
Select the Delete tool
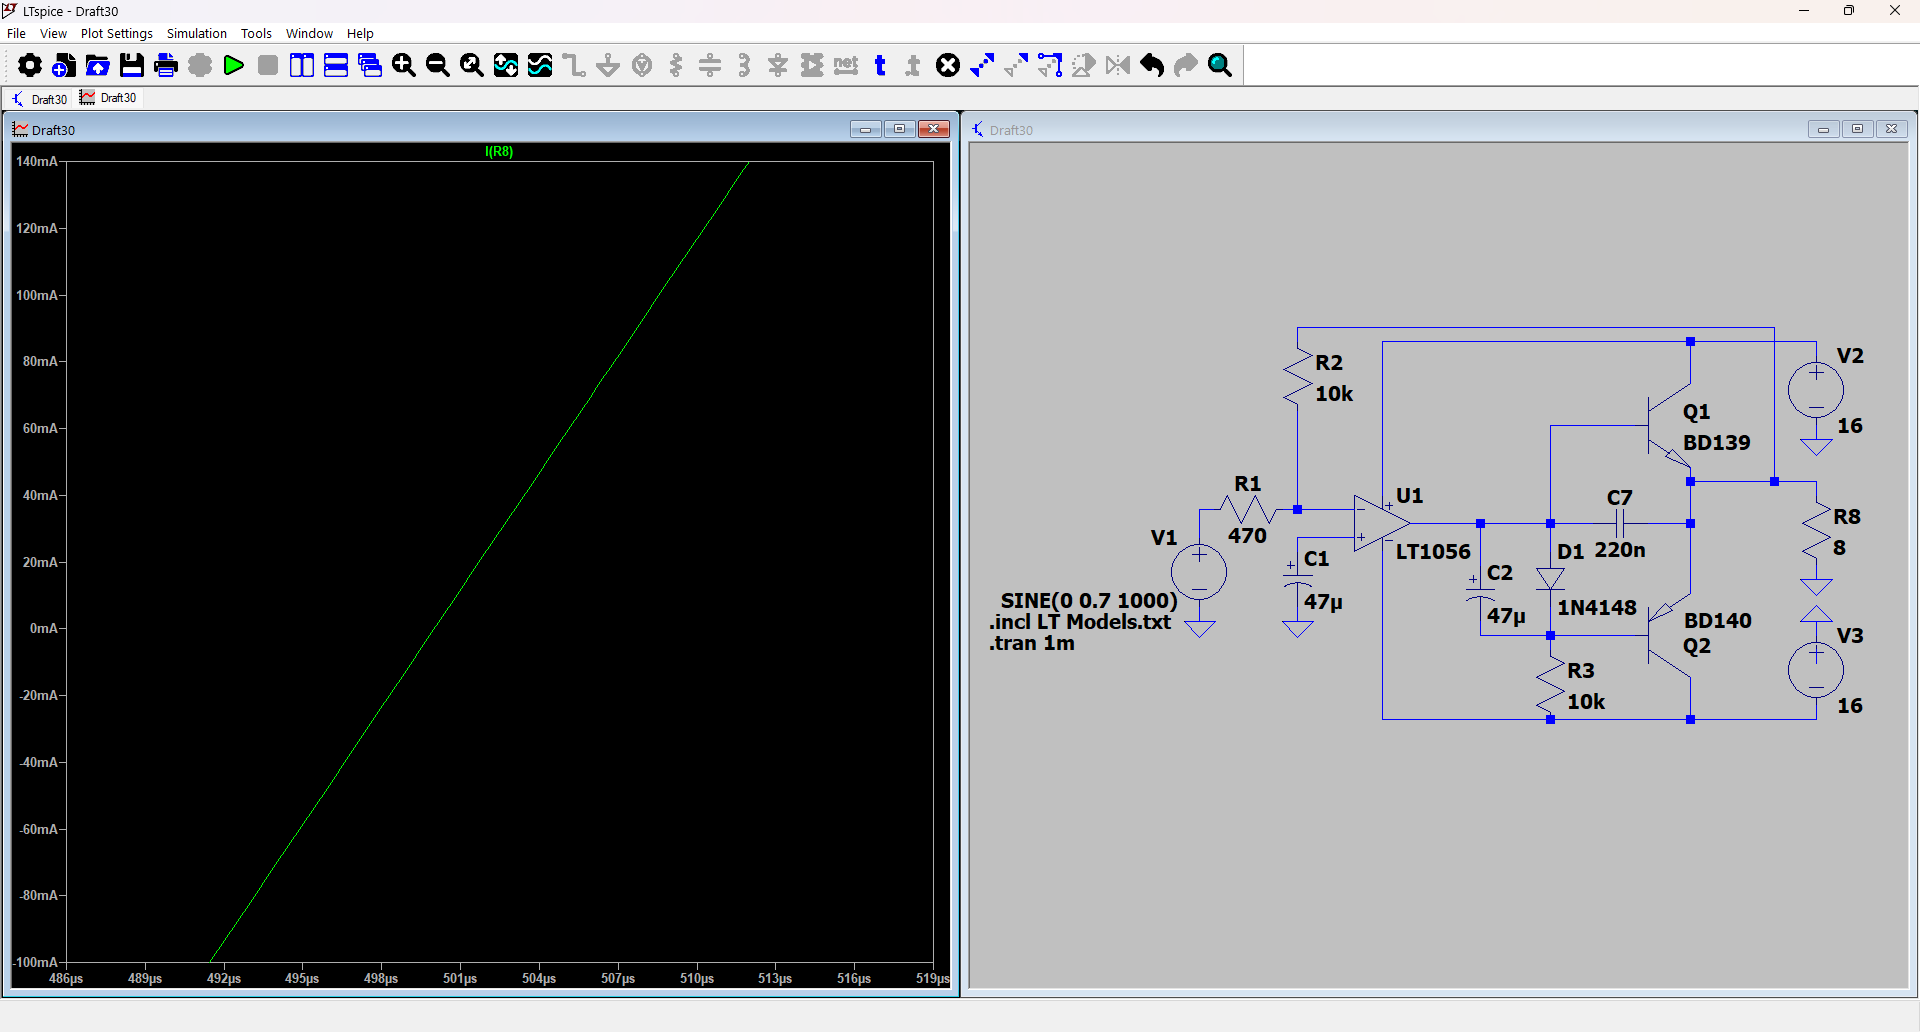tap(948, 66)
